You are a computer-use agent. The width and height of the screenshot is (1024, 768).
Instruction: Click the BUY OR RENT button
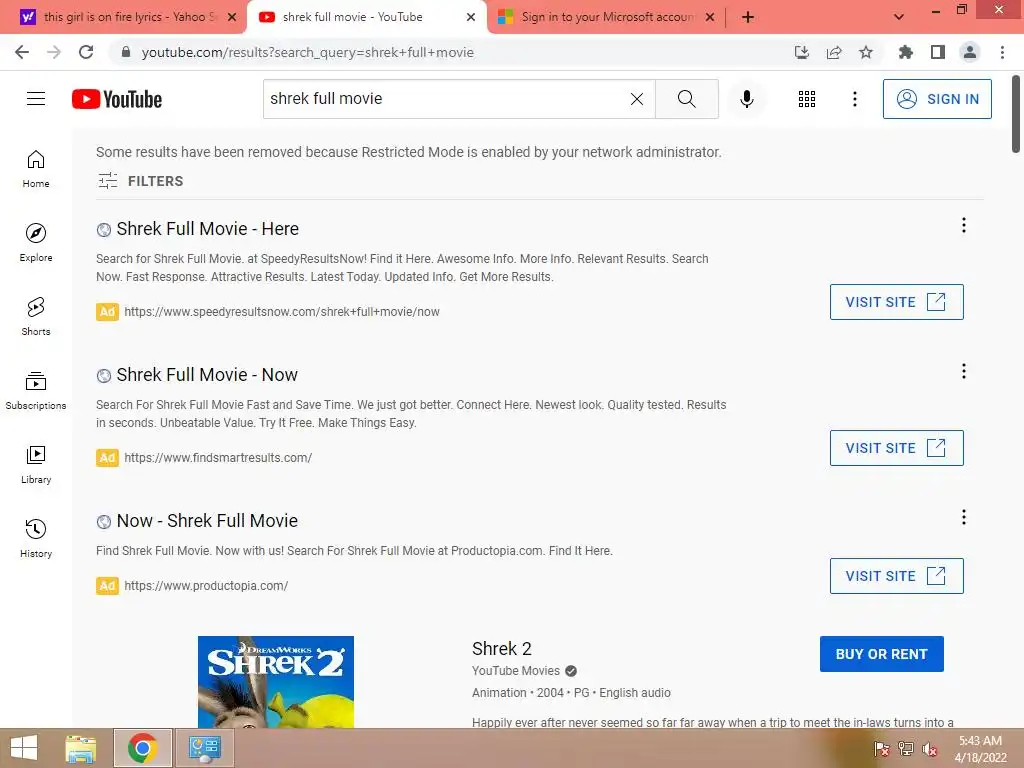click(882, 654)
